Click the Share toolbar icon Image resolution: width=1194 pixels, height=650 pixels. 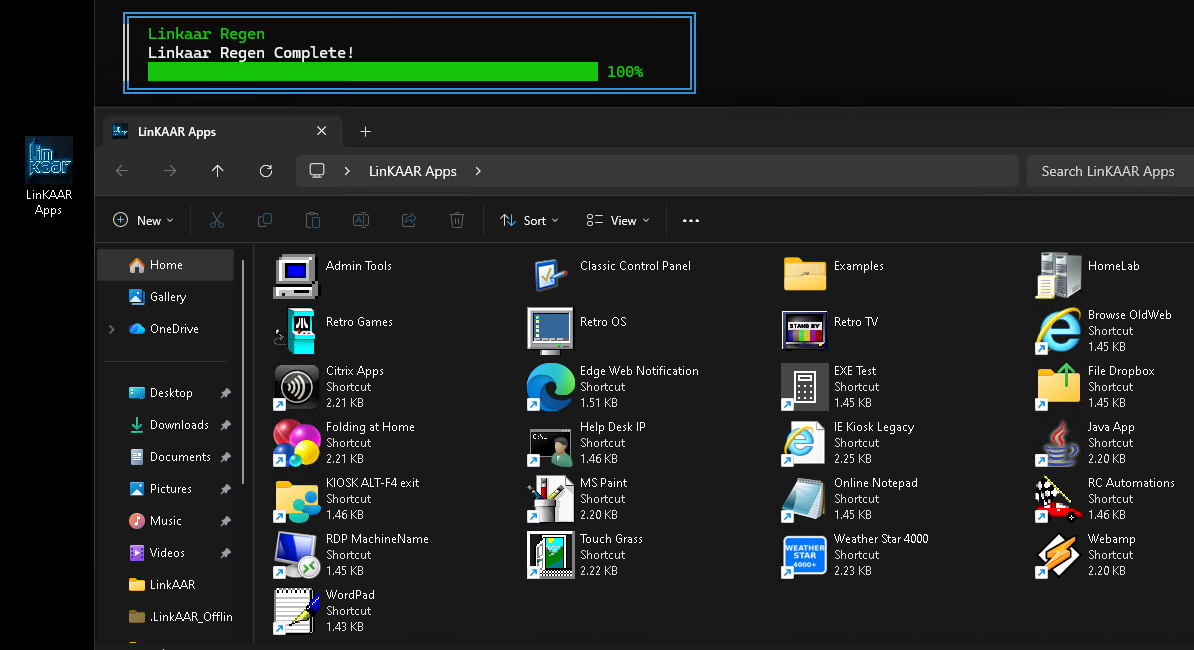[x=409, y=221]
